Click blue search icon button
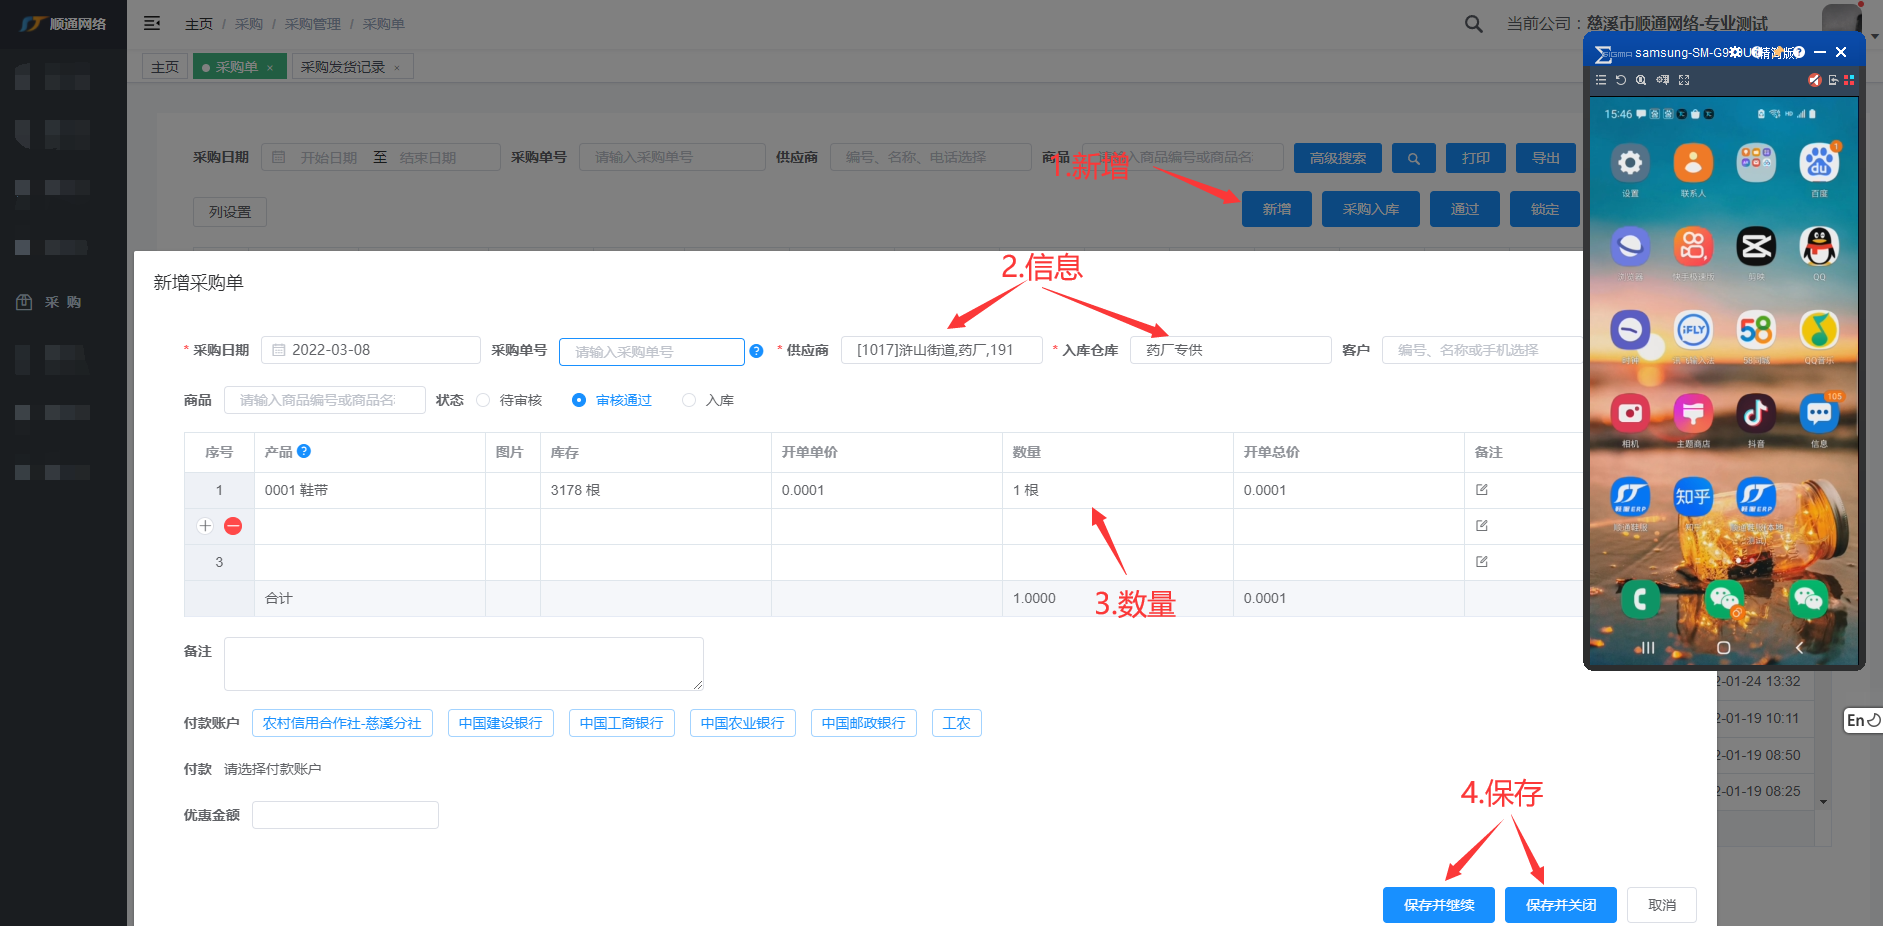Image resolution: width=1883 pixels, height=926 pixels. tap(1413, 158)
